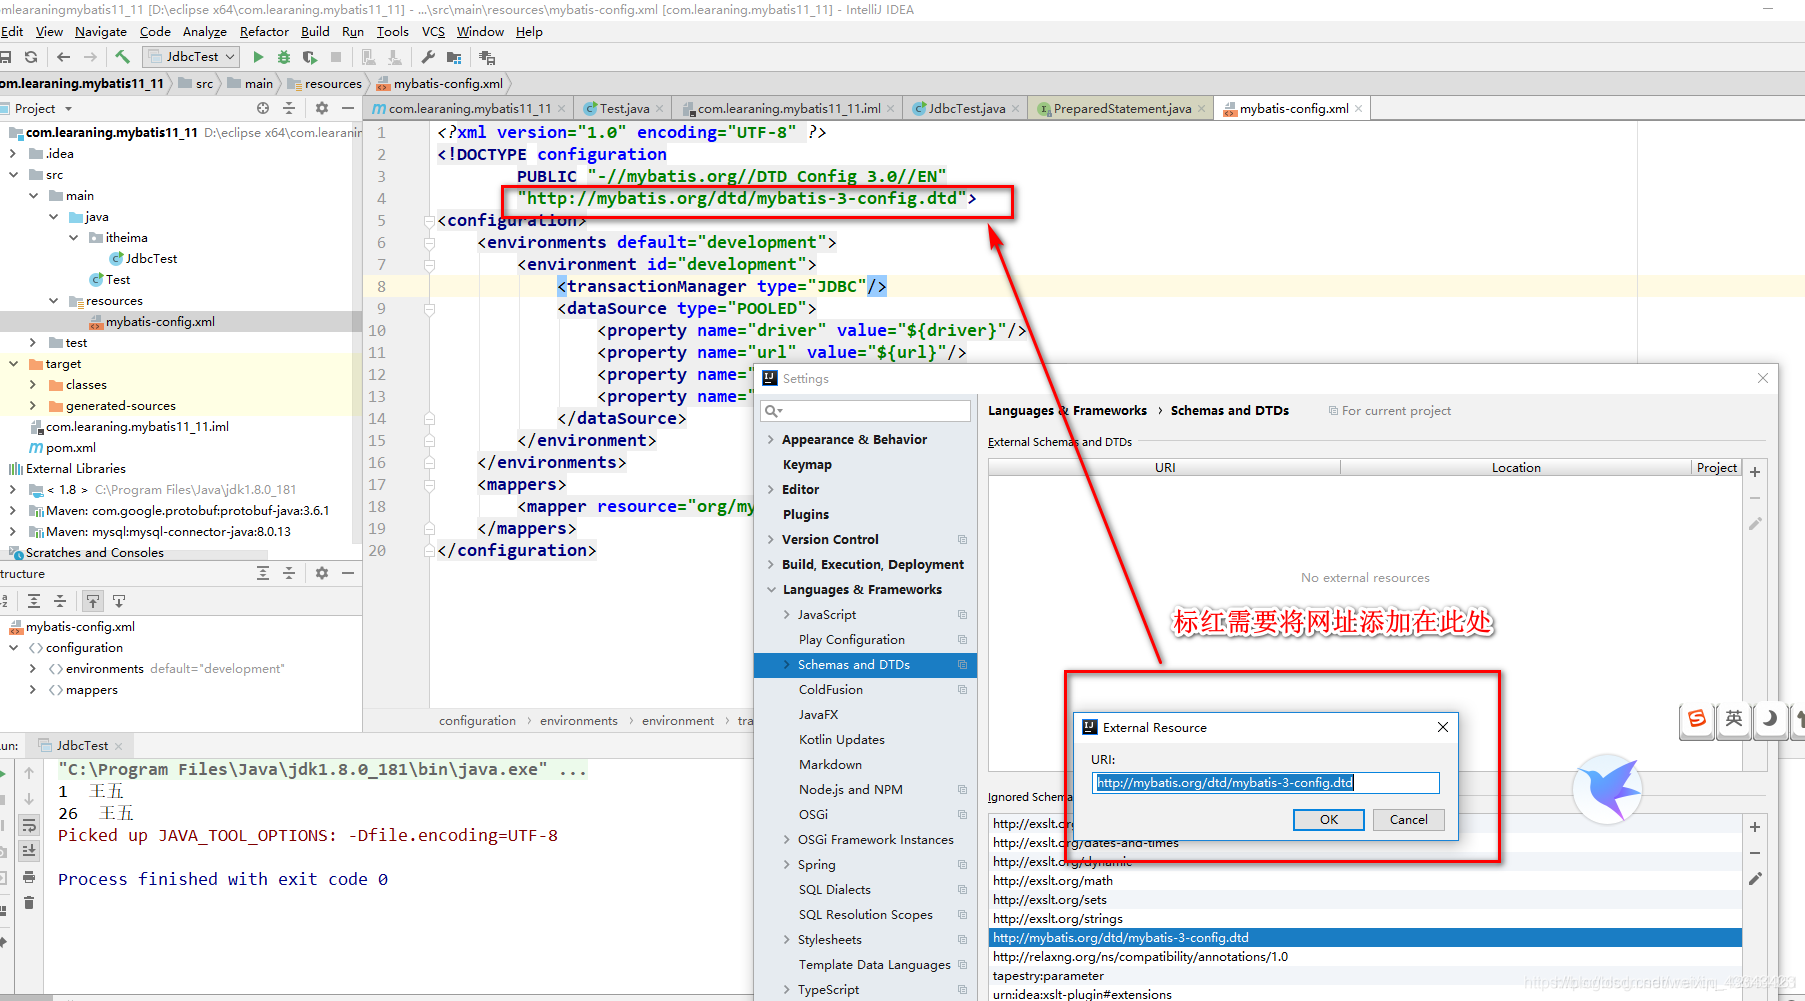This screenshot has width=1805, height=1001.
Task: Open Kotlin Updates settings page
Action: [841, 740]
